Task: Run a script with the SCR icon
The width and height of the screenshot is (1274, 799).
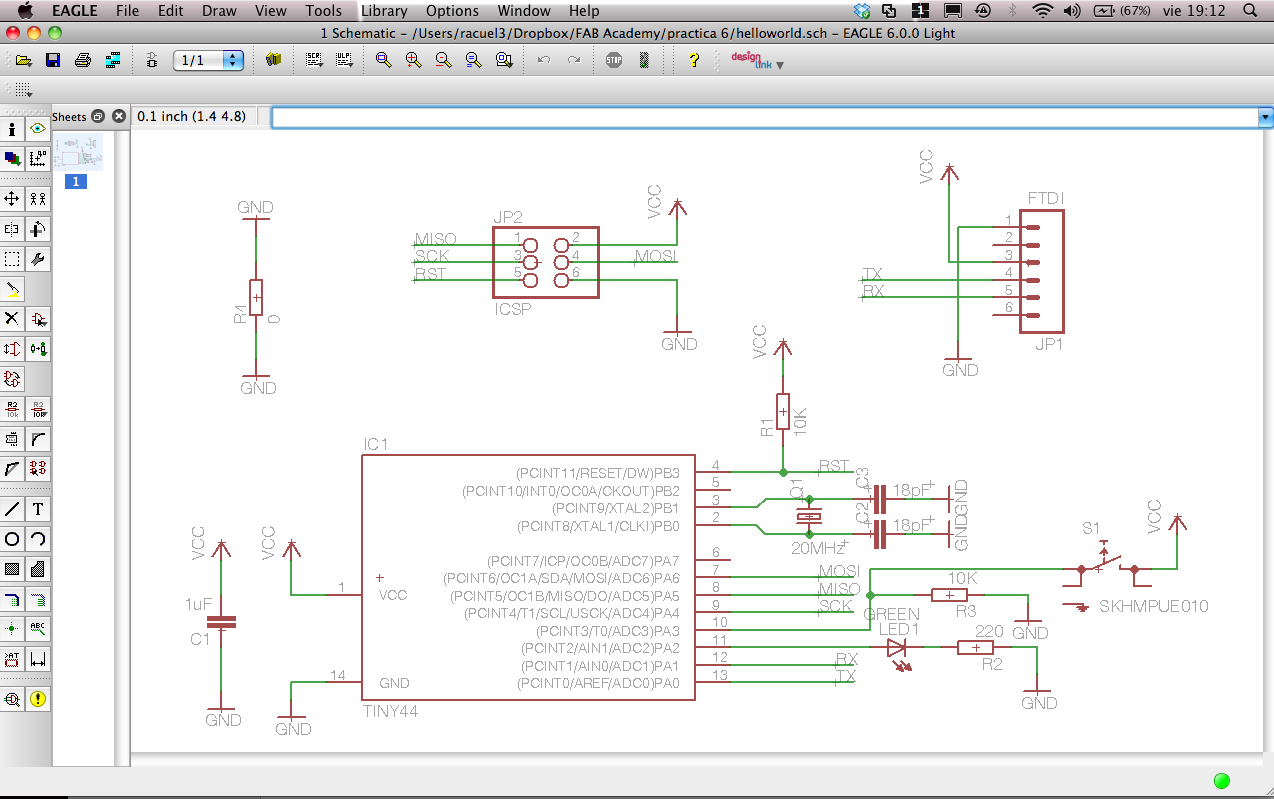Action: point(314,60)
